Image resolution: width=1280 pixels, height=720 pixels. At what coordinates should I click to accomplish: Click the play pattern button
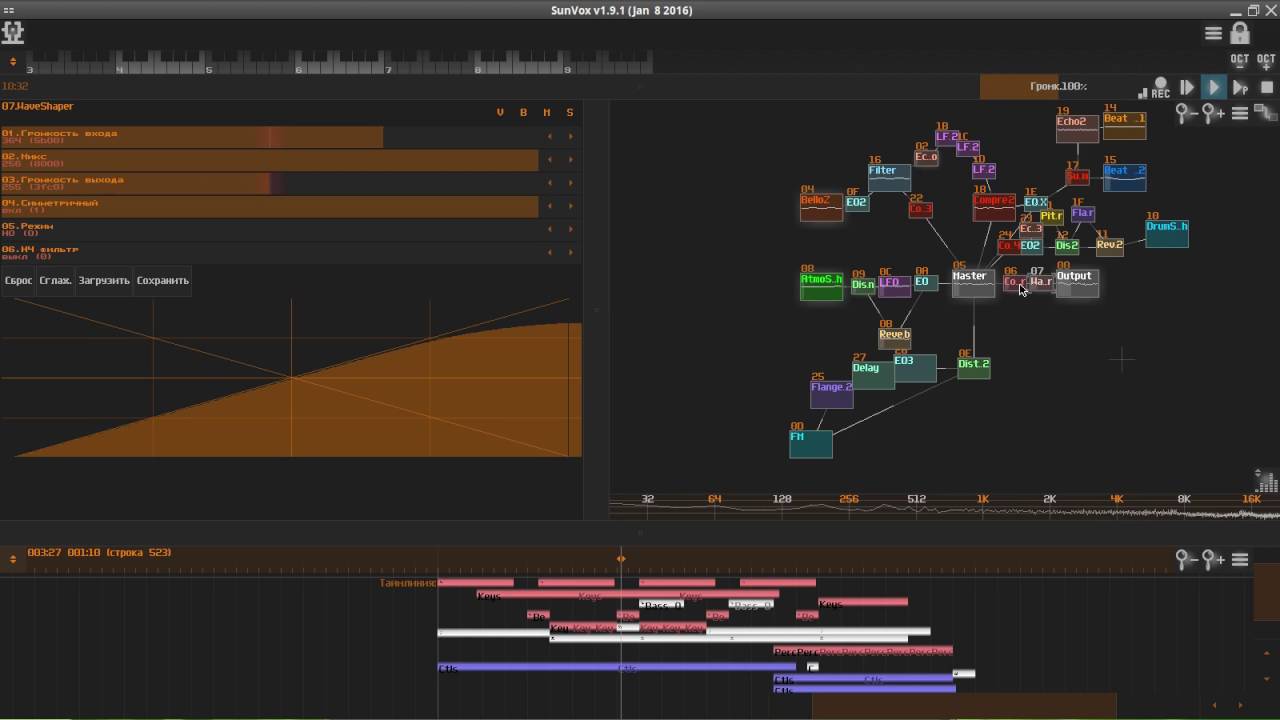(1240, 88)
